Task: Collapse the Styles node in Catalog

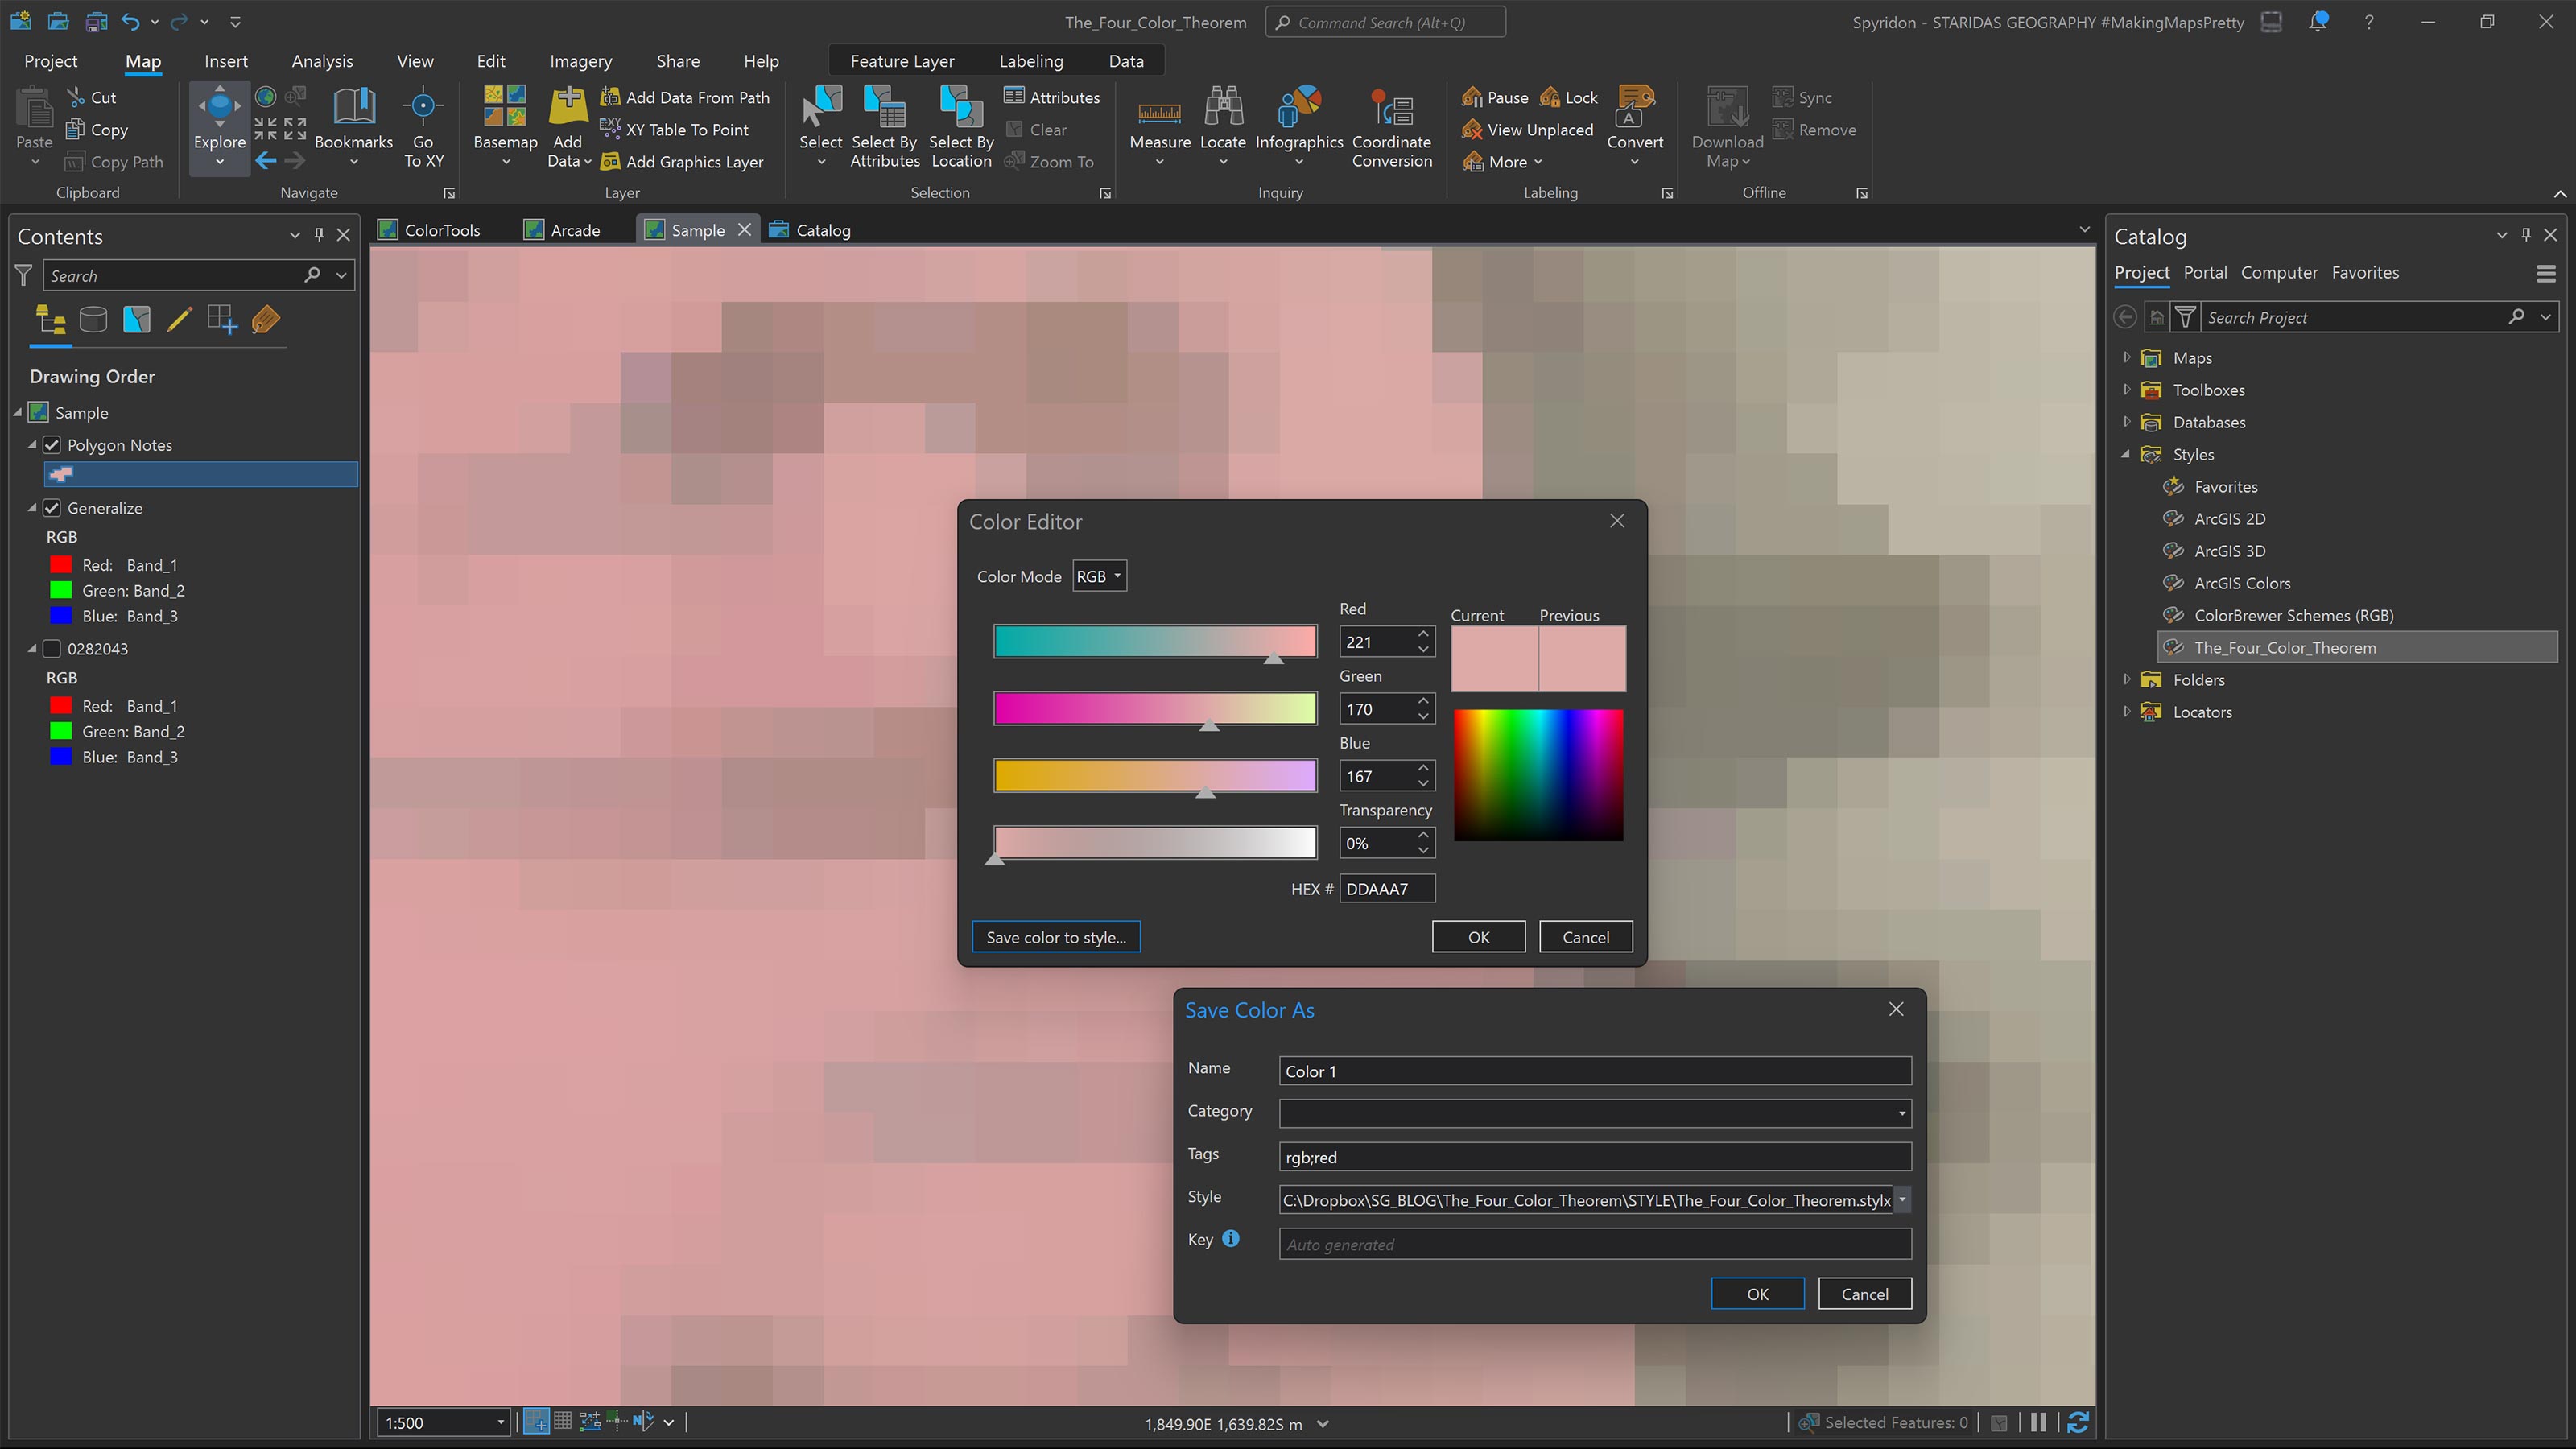Action: coord(2126,454)
